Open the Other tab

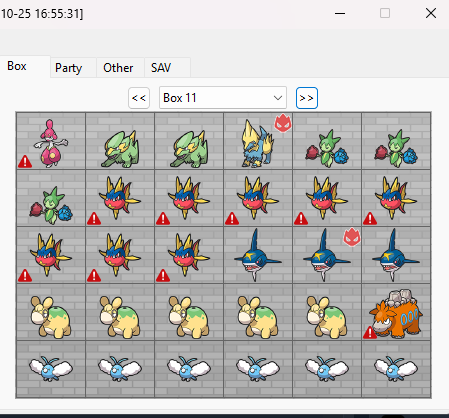[118, 68]
